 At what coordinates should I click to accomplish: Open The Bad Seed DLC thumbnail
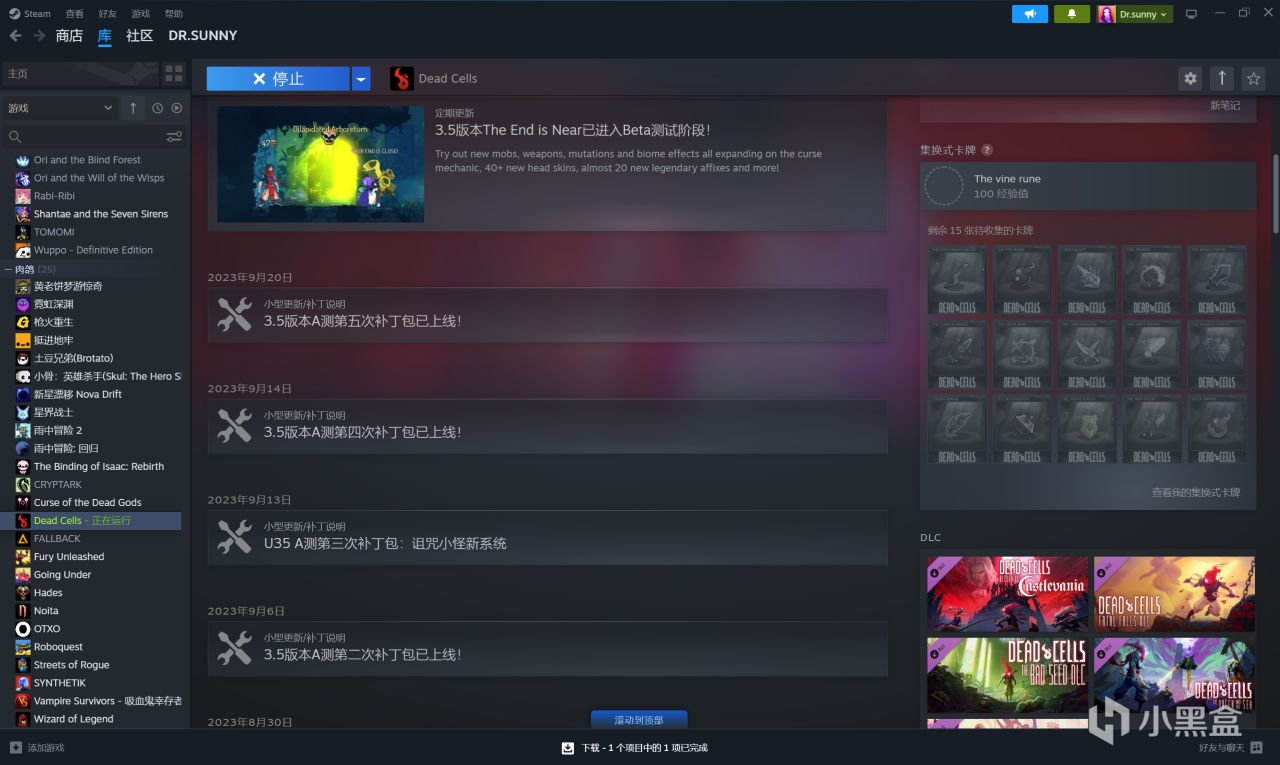click(1007, 675)
